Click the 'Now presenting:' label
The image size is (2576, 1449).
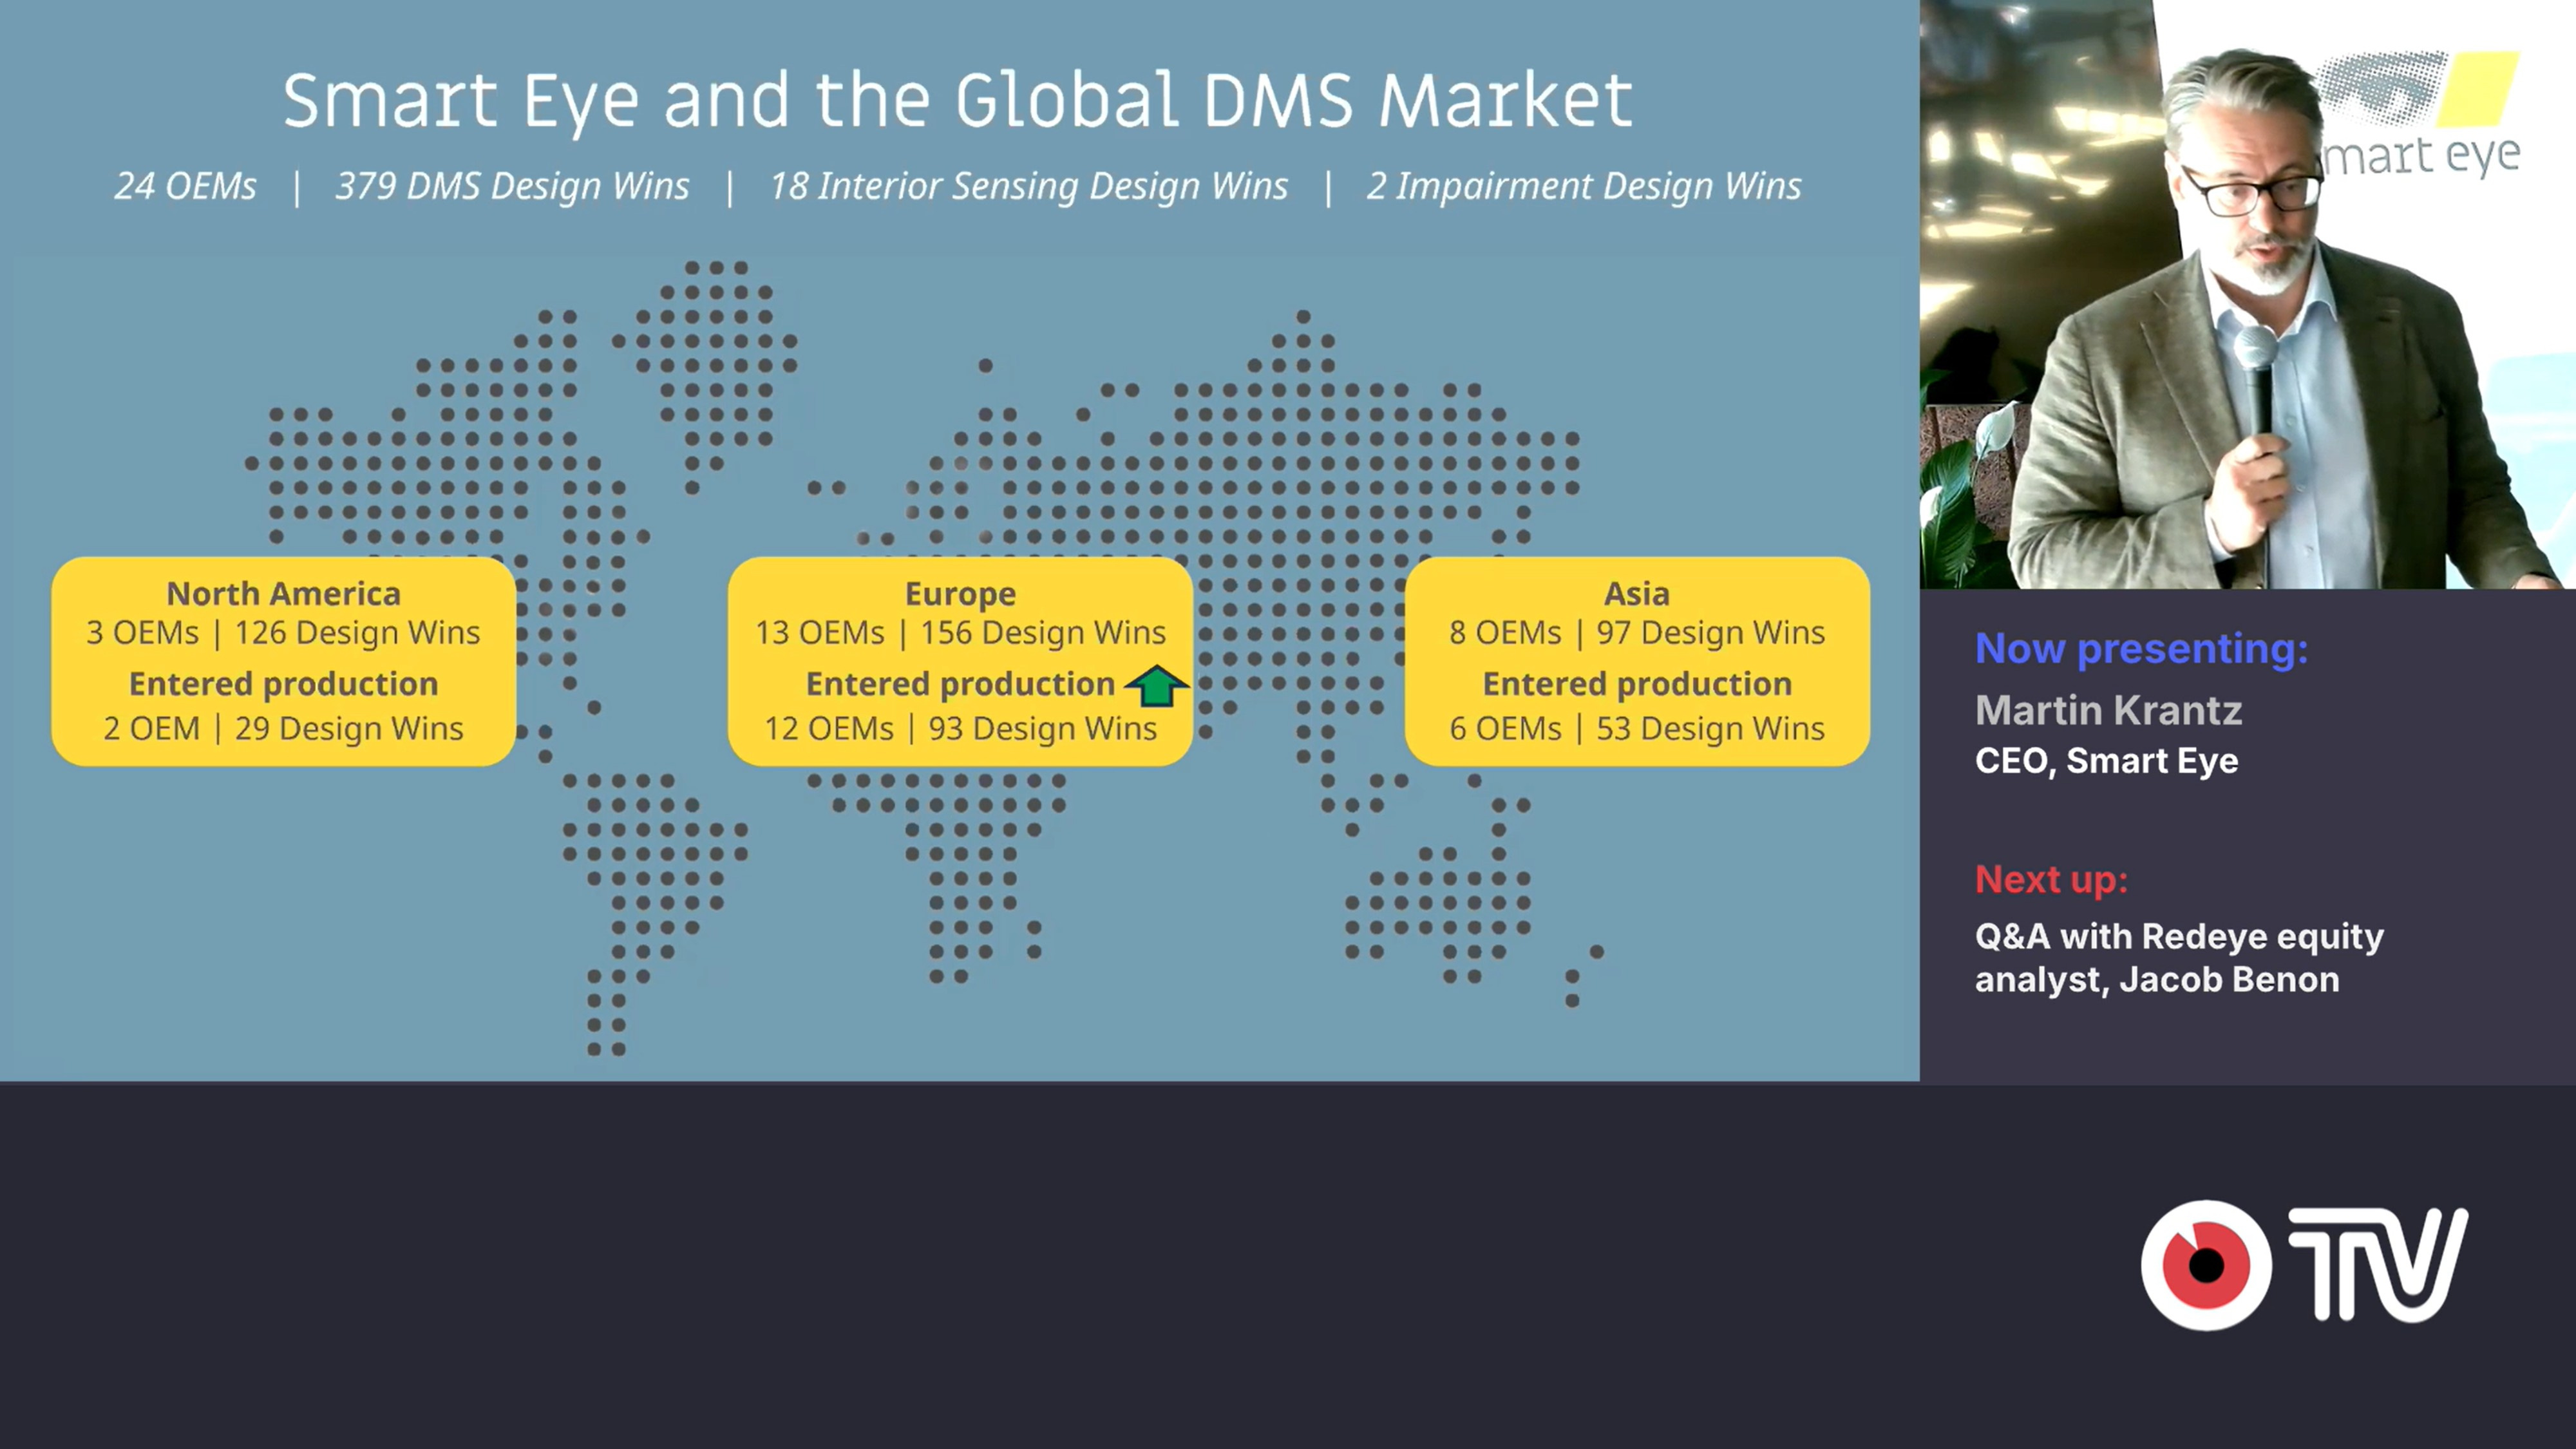(x=2141, y=650)
